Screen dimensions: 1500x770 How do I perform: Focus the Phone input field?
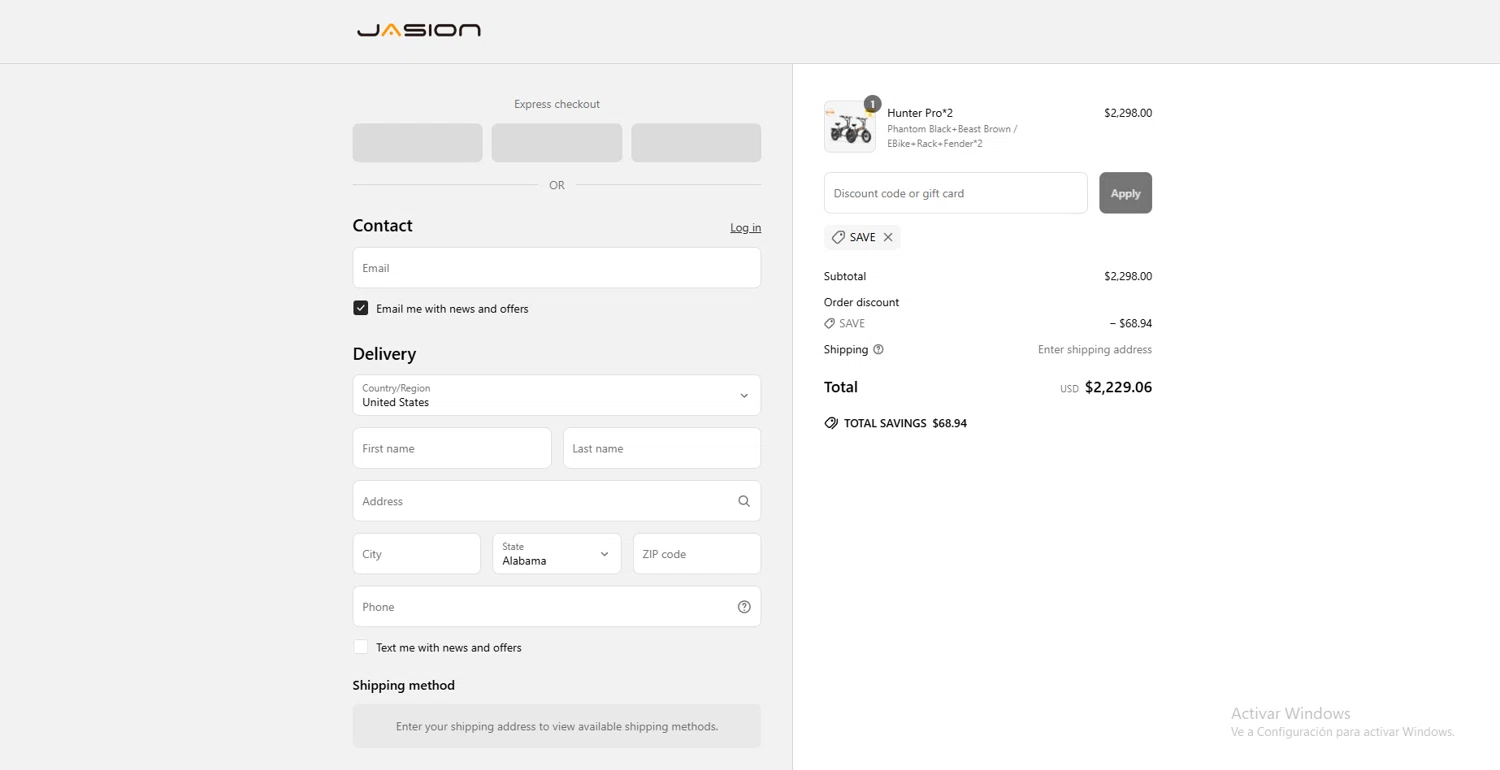pyautogui.click(x=557, y=607)
